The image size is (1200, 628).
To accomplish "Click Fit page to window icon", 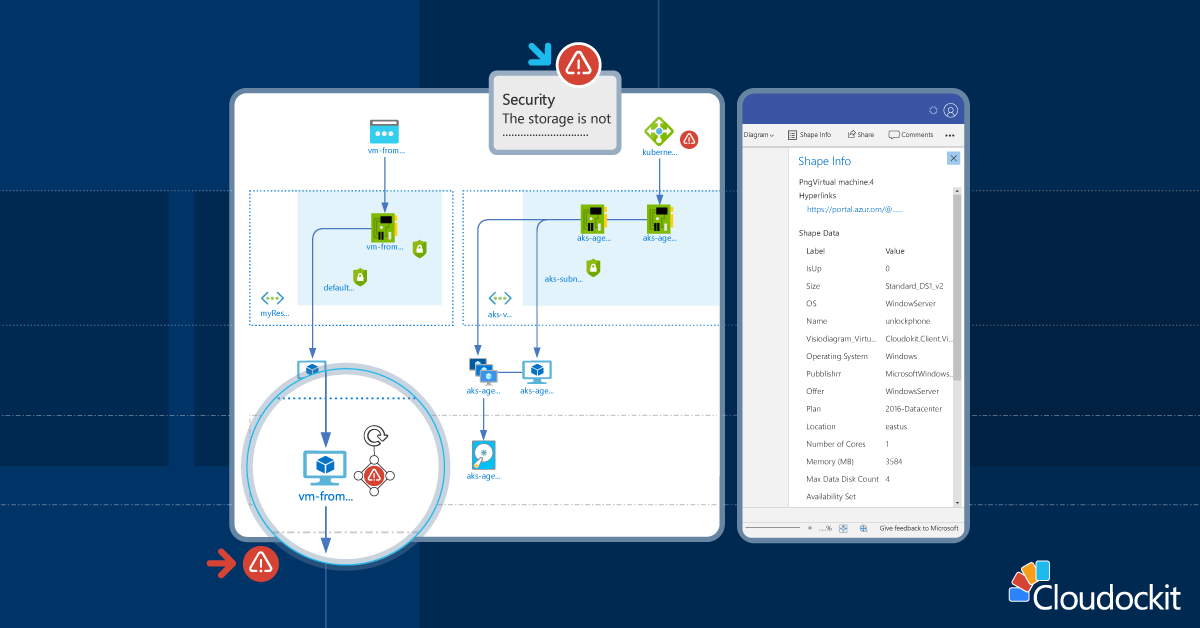I will (x=843, y=528).
